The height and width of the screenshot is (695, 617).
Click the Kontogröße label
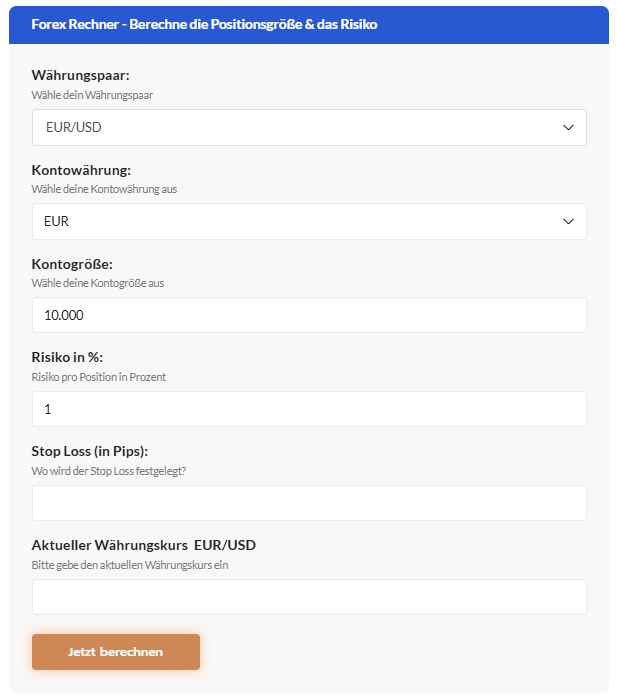72,264
